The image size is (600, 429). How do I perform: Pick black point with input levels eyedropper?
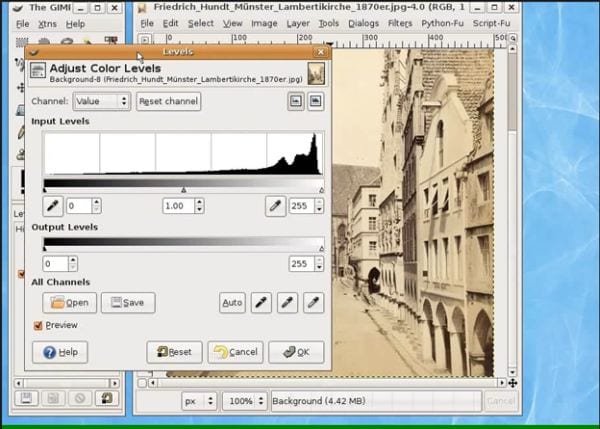[x=52, y=205]
